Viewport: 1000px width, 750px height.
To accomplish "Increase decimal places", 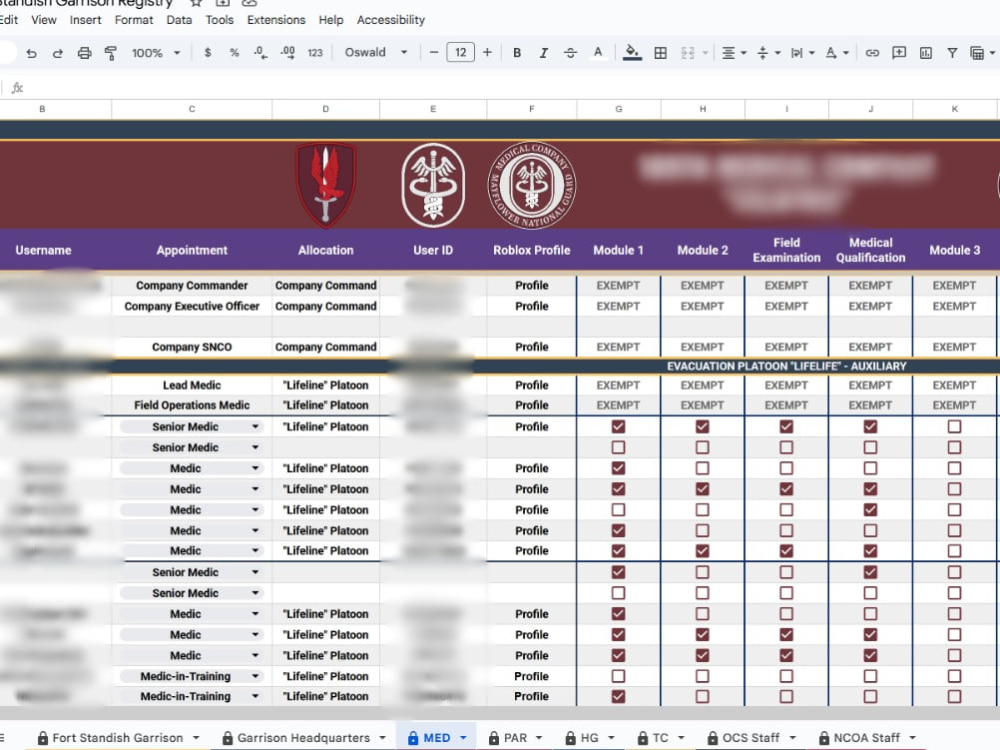I will click(x=288, y=53).
